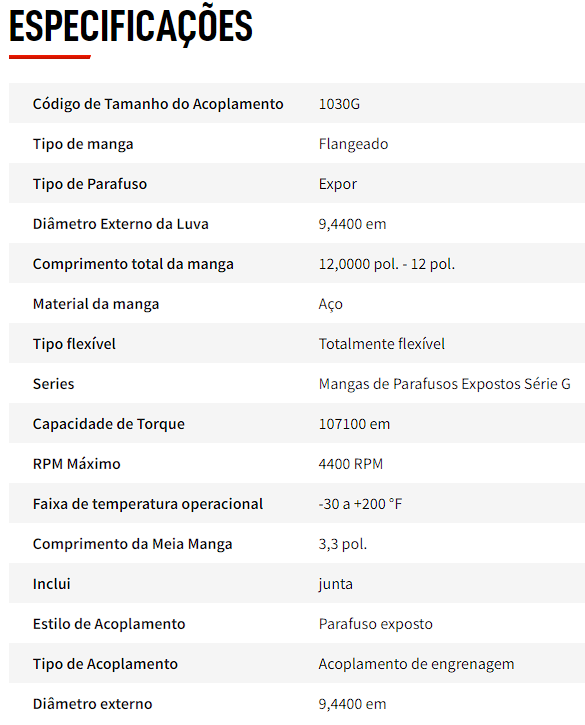Click the 12,0000 pol. - 12 pol. value
The height and width of the screenshot is (725, 585).
pyautogui.click(x=387, y=264)
